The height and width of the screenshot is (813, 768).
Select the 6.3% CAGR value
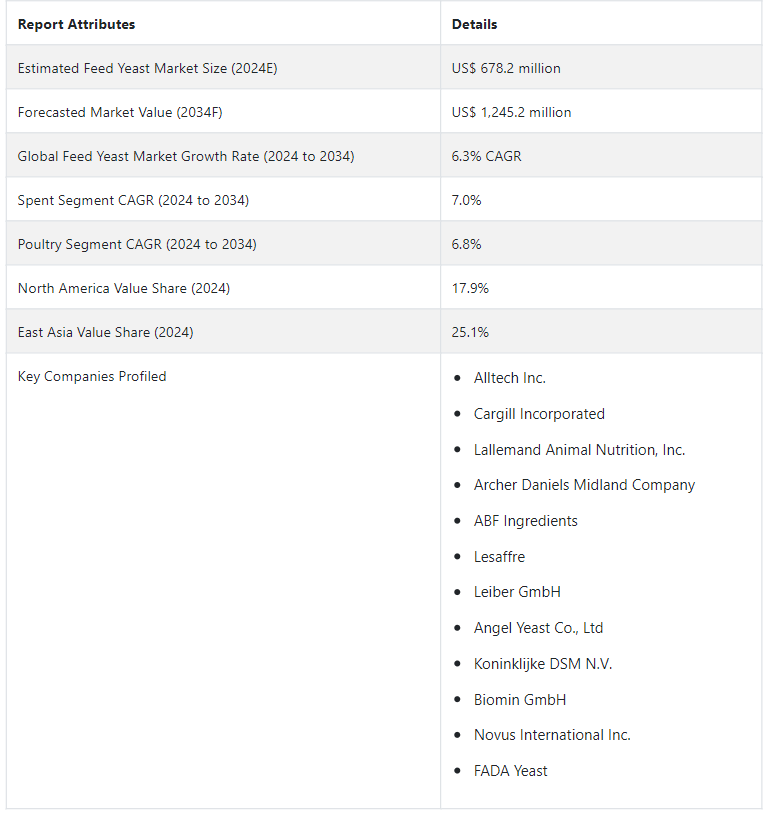[x=486, y=157]
